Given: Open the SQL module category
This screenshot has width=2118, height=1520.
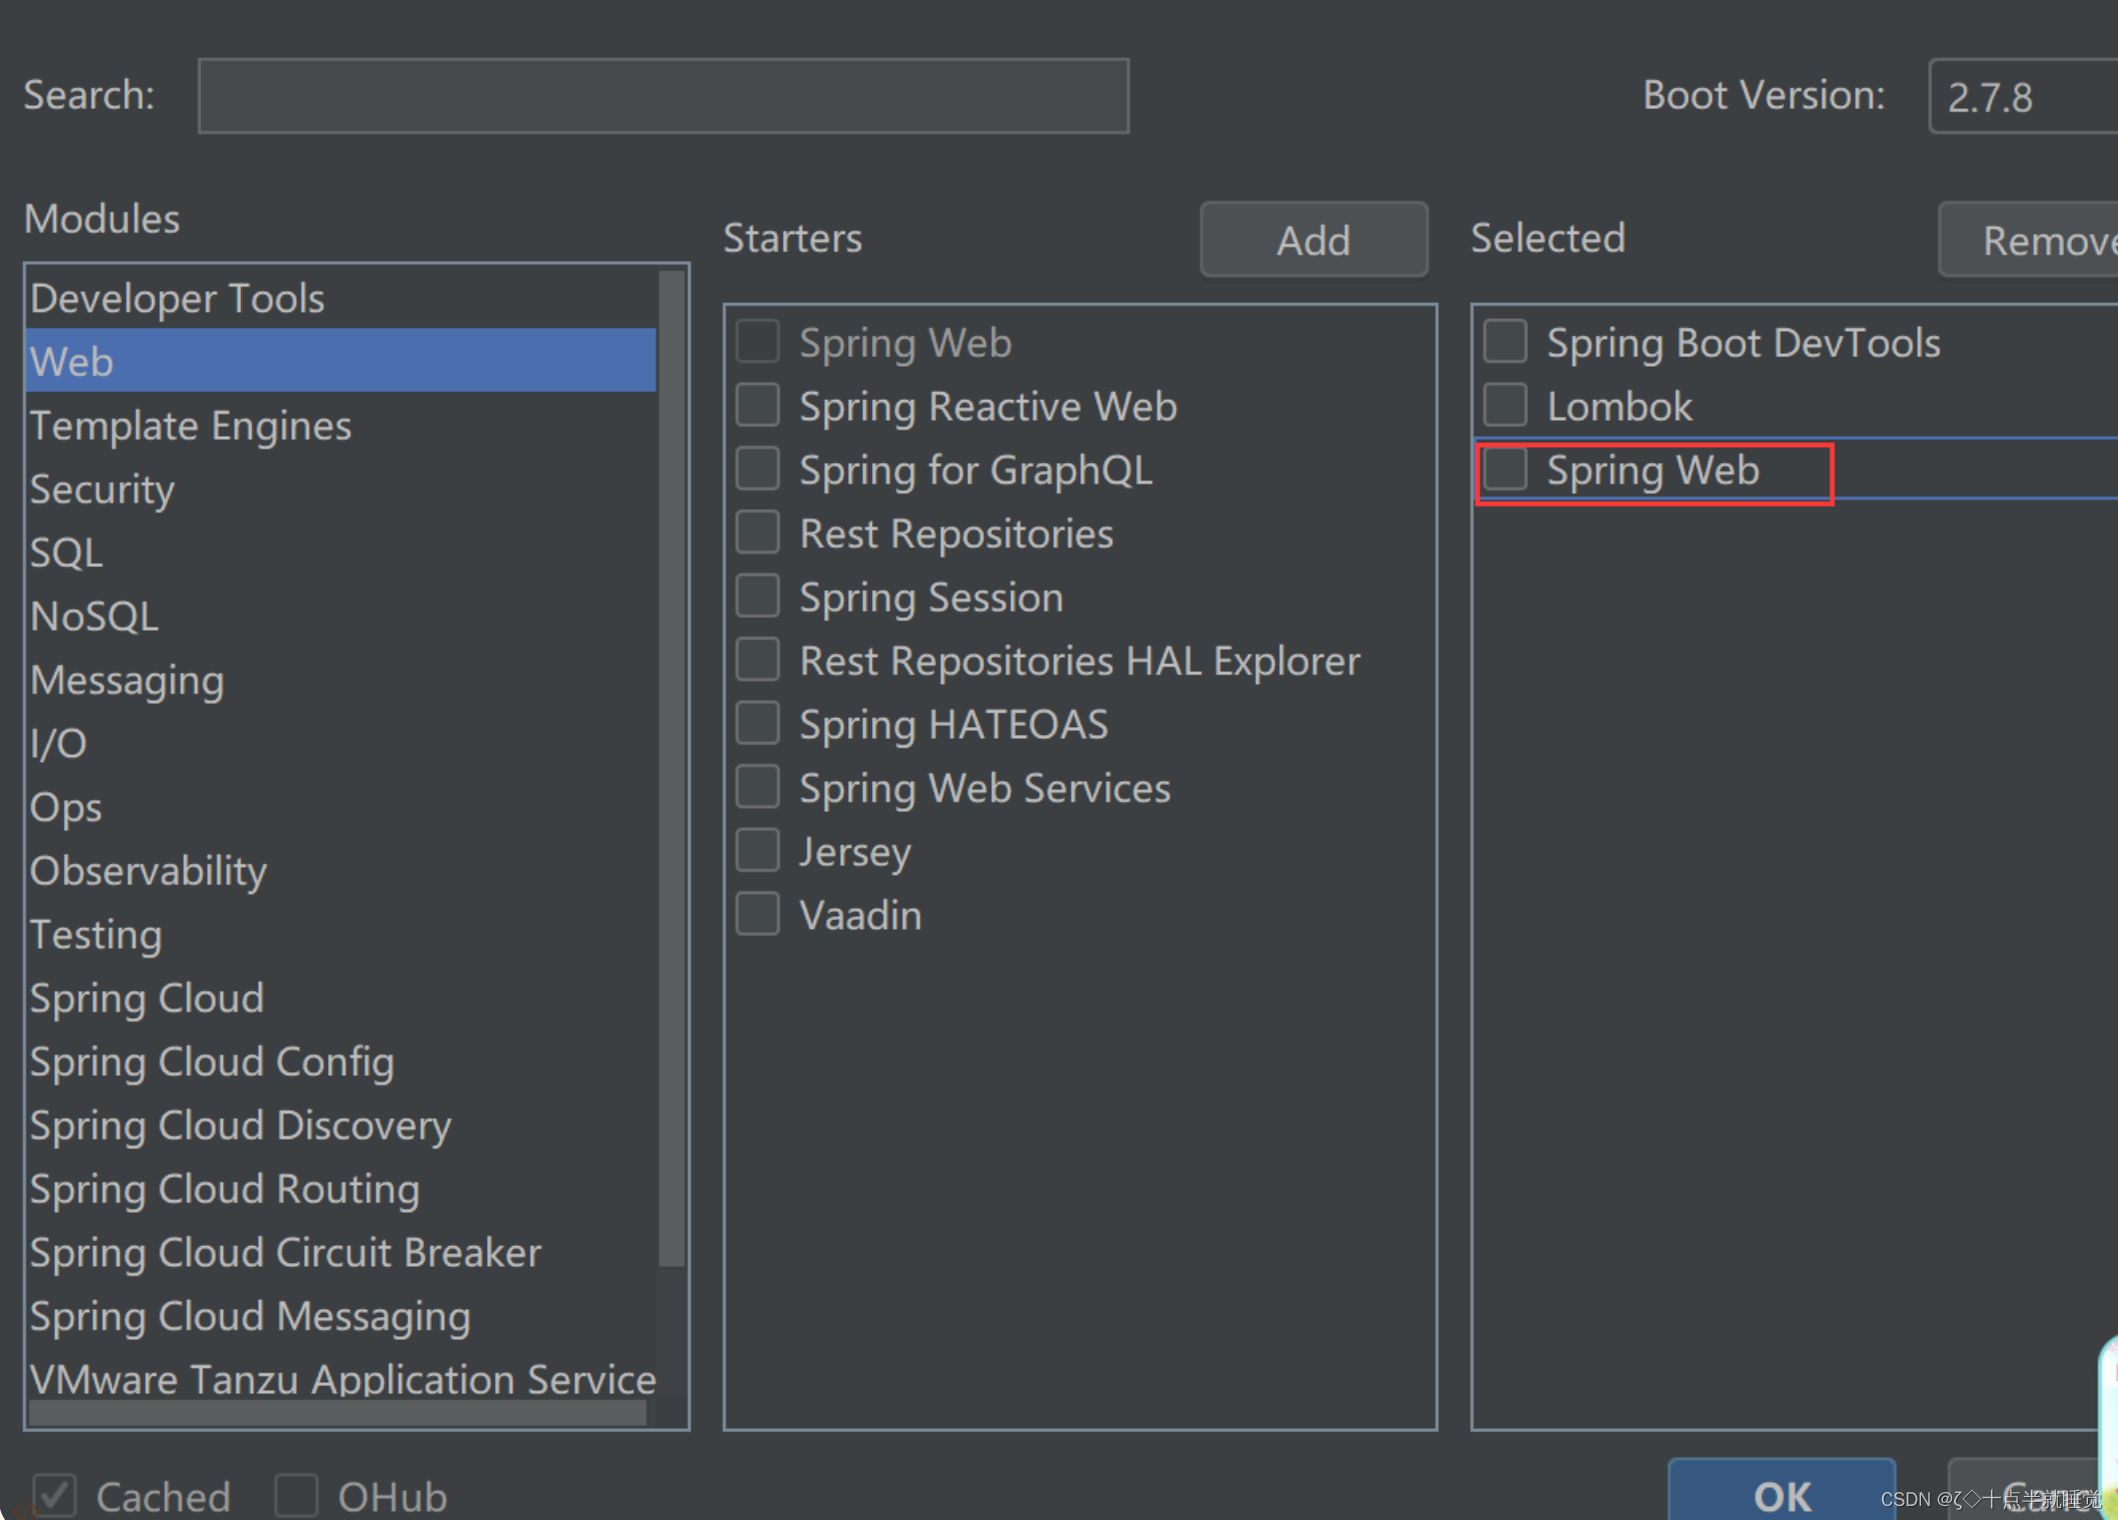Looking at the screenshot, I should coord(66,553).
